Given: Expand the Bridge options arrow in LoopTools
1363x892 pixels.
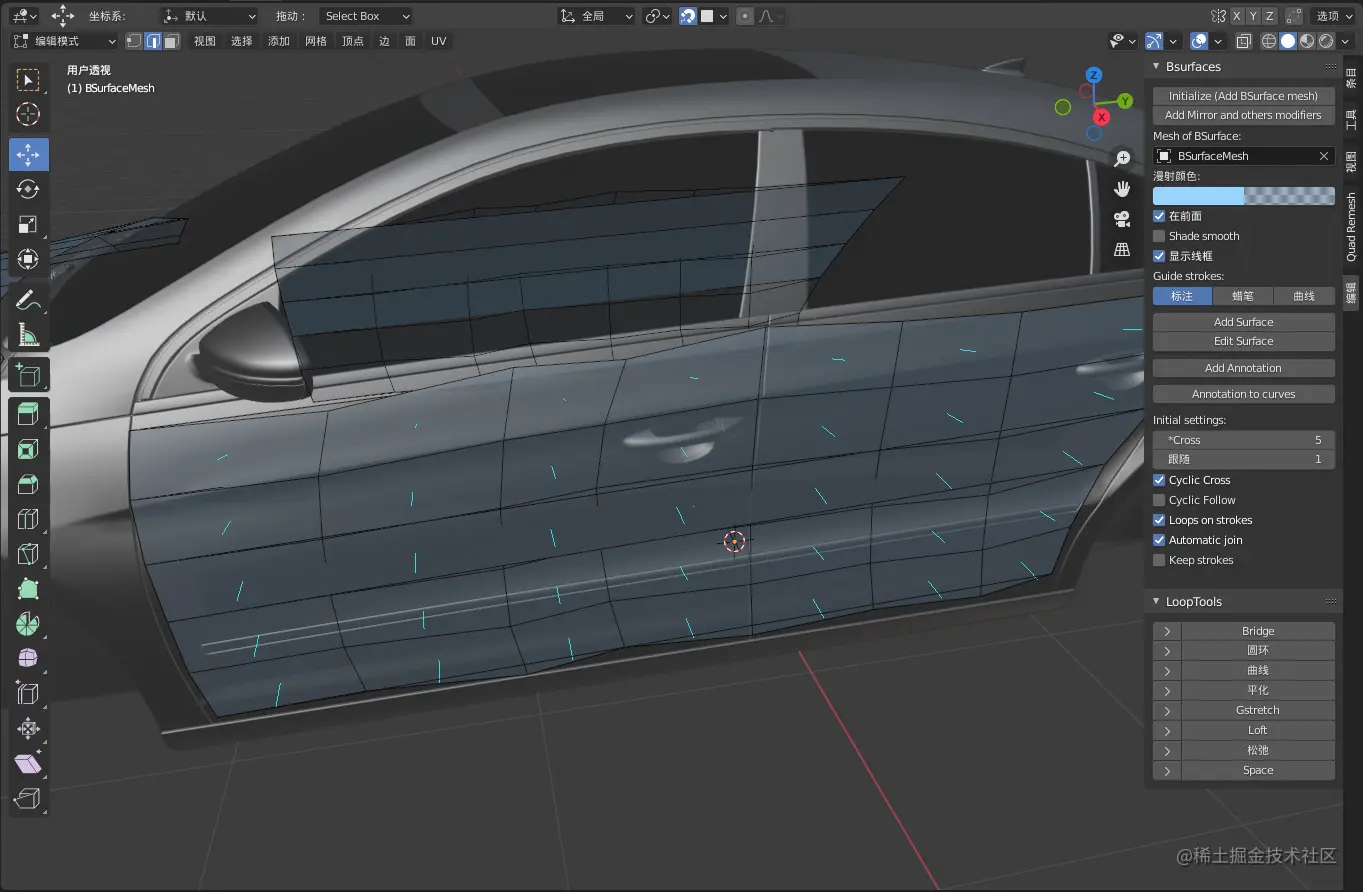Looking at the screenshot, I should (x=1166, y=631).
